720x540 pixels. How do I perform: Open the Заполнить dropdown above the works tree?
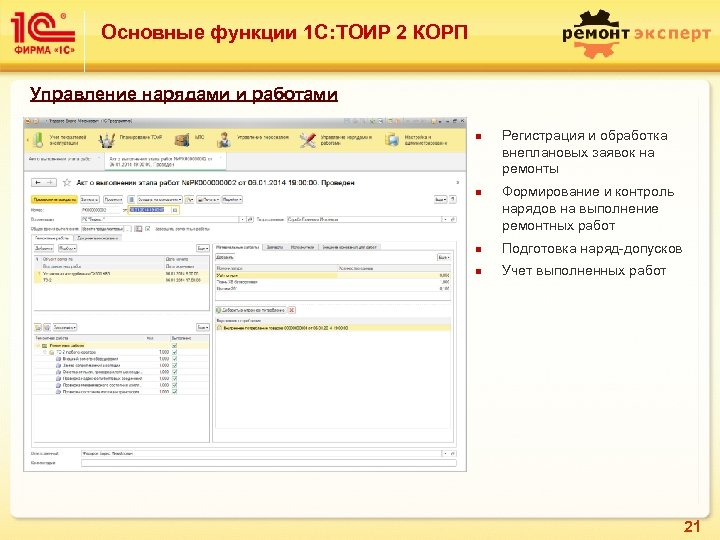(x=65, y=327)
